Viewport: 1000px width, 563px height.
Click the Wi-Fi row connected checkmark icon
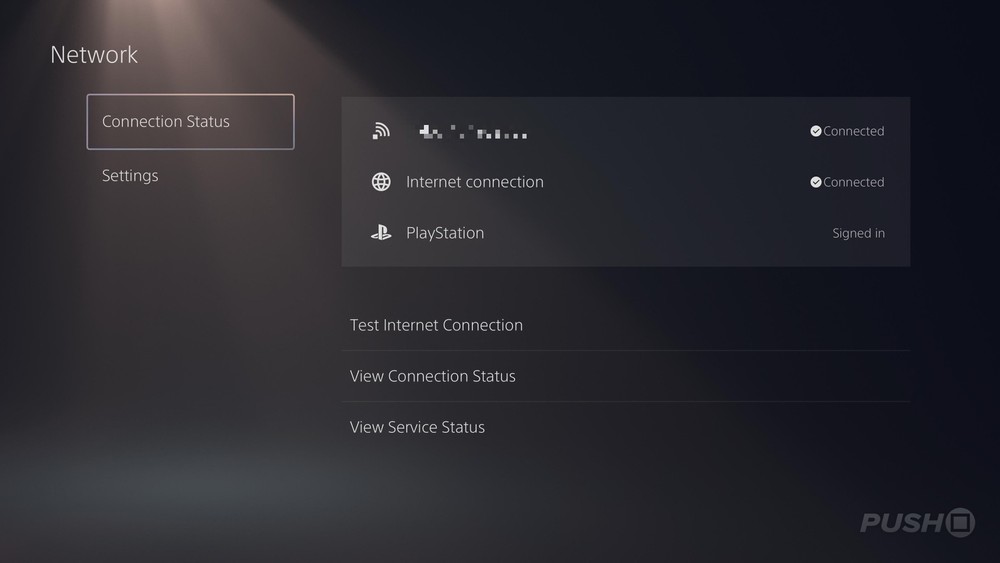(816, 131)
